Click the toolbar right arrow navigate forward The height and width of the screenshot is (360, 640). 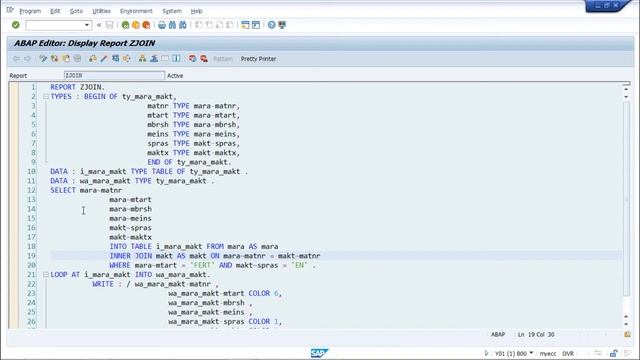point(27,59)
